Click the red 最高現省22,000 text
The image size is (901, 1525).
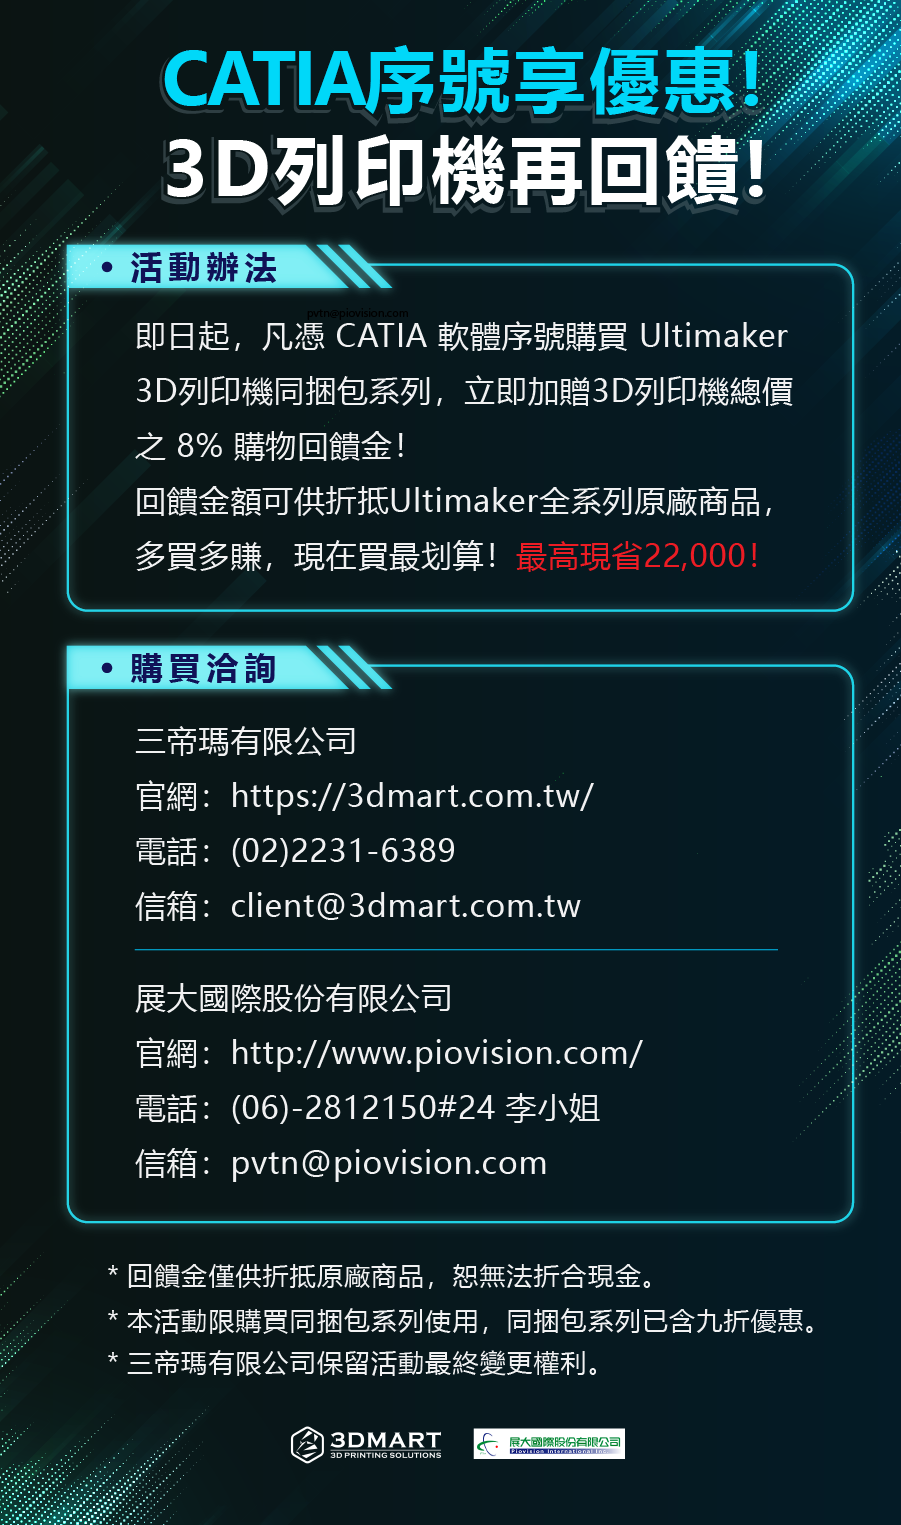point(637,556)
